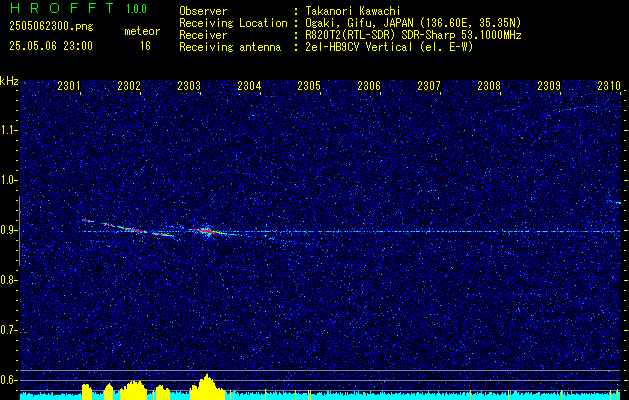Click the first yellow signal block in bottom graph
The width and height of the screenshot is (629, 400).
(x=87, y=391)
